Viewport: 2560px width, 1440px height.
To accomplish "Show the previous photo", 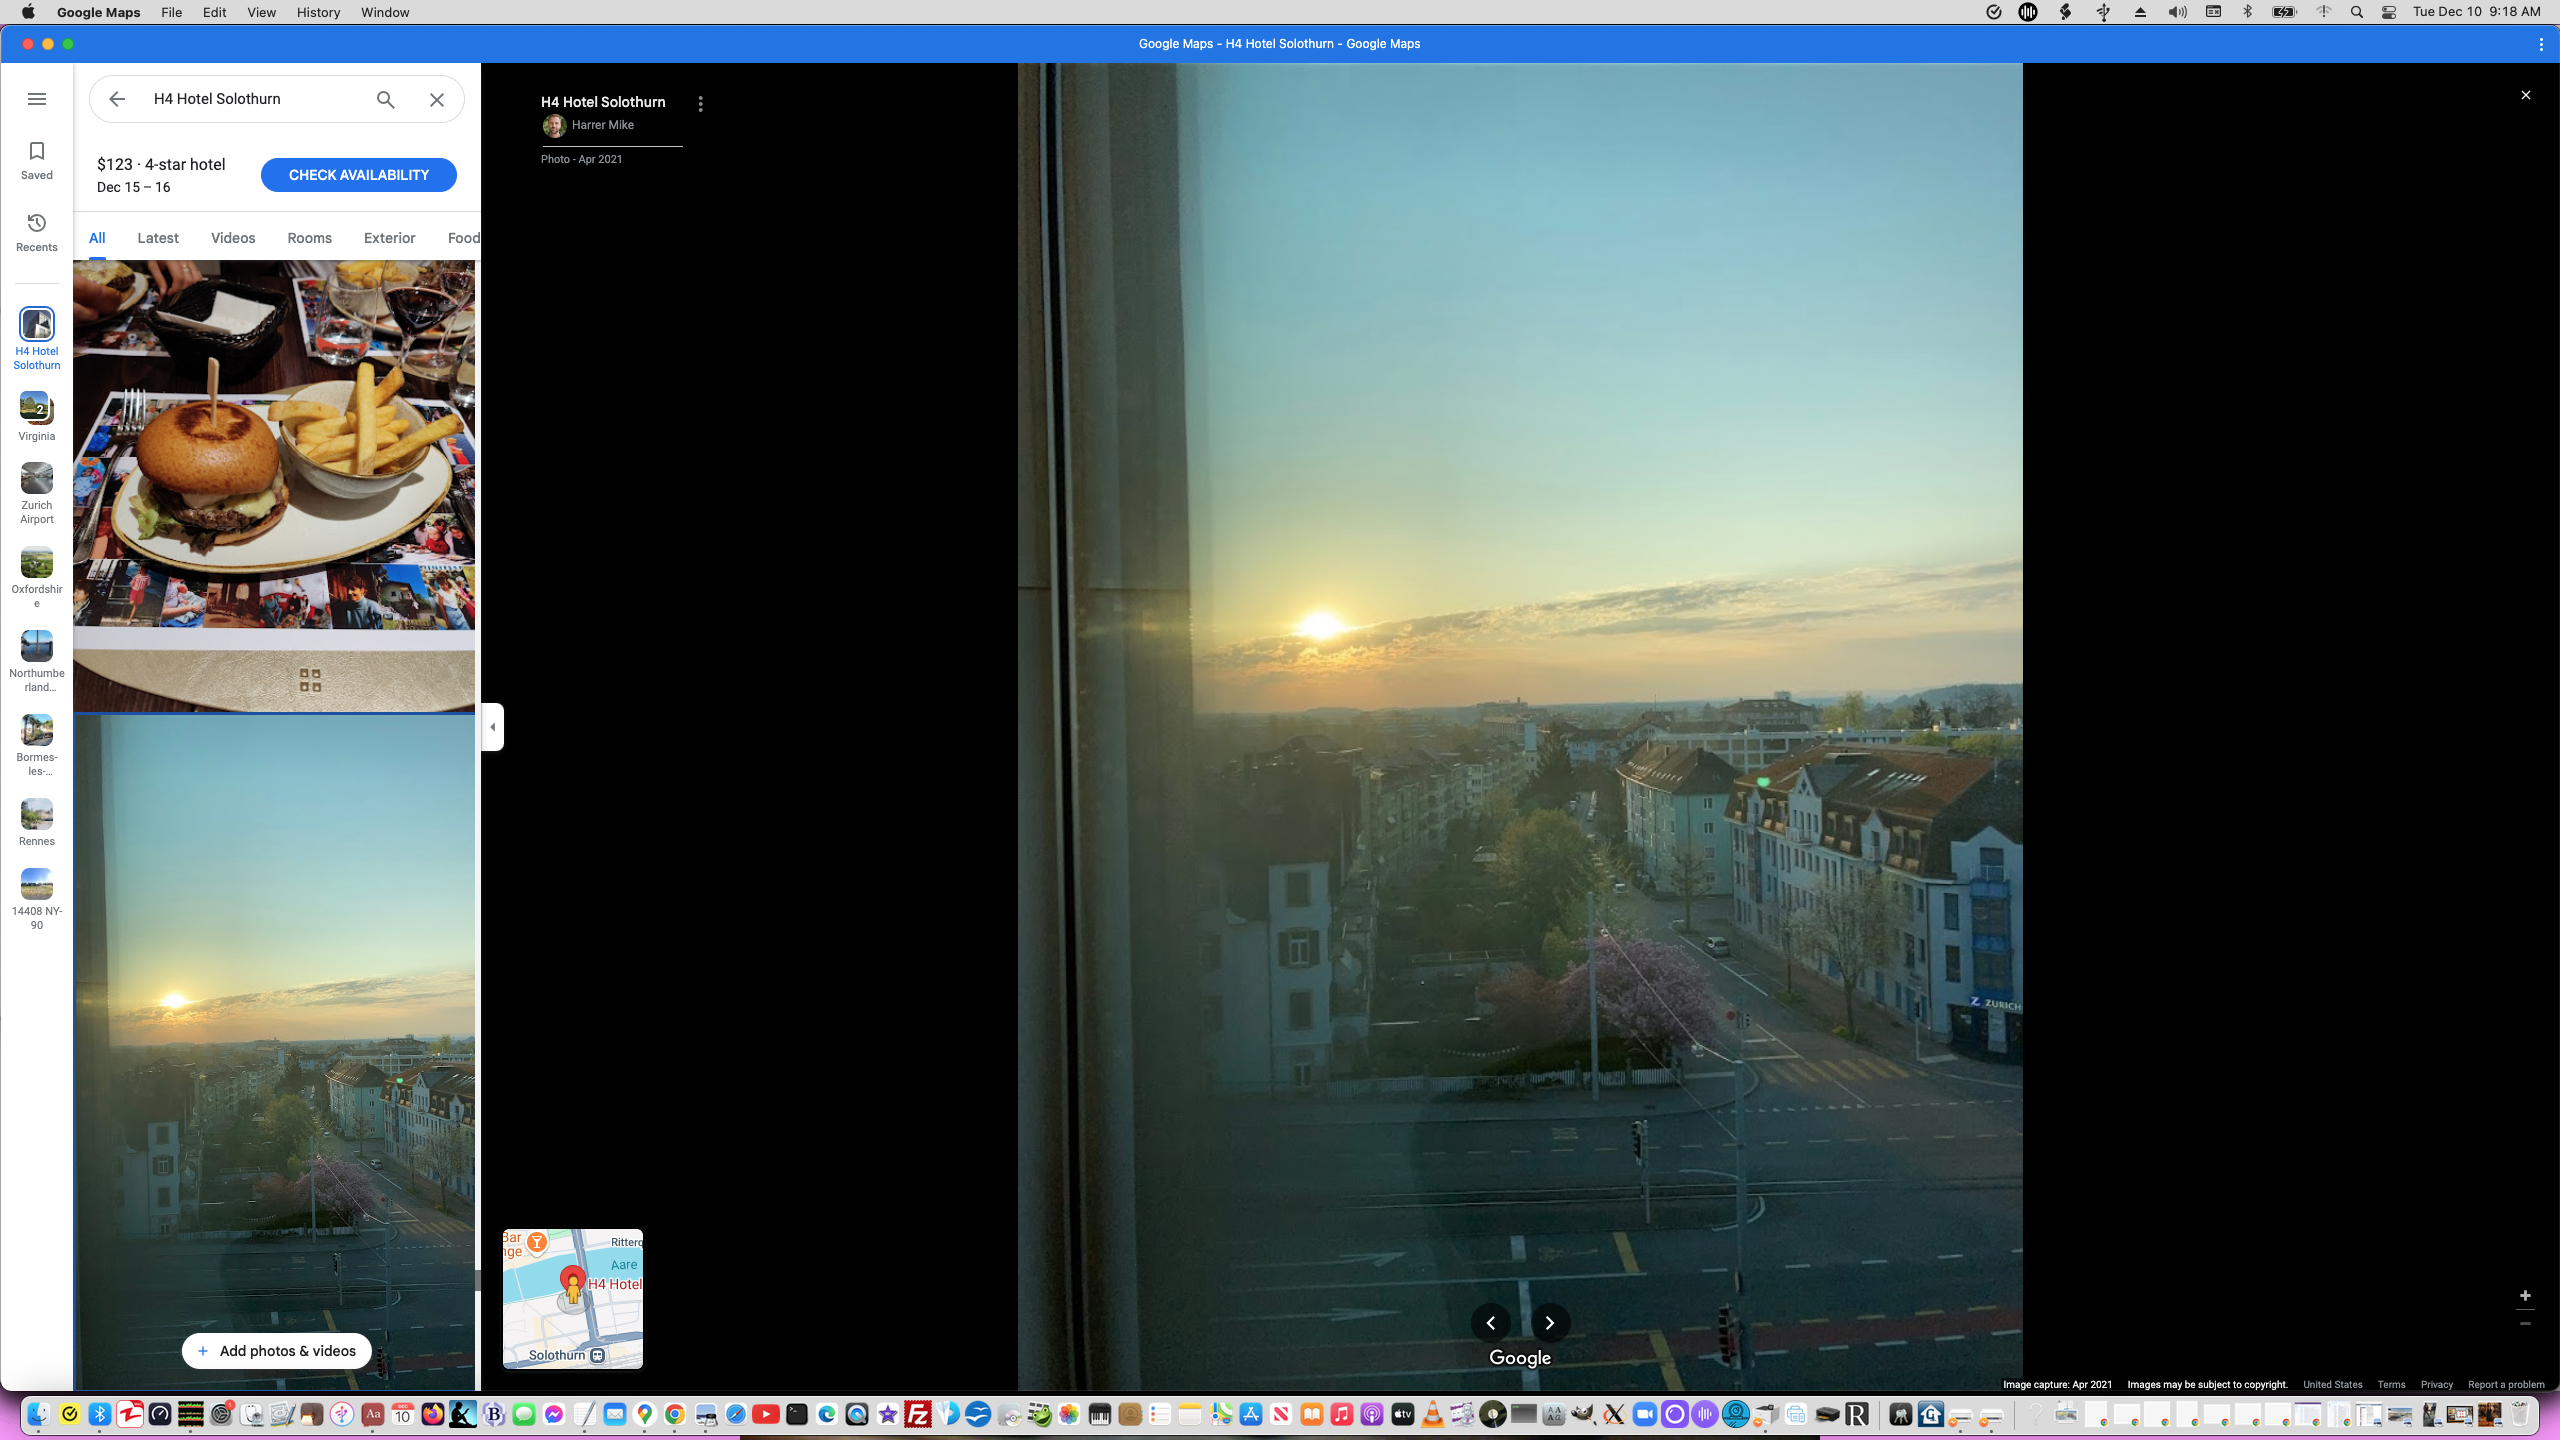I will click(1491, 1323).
